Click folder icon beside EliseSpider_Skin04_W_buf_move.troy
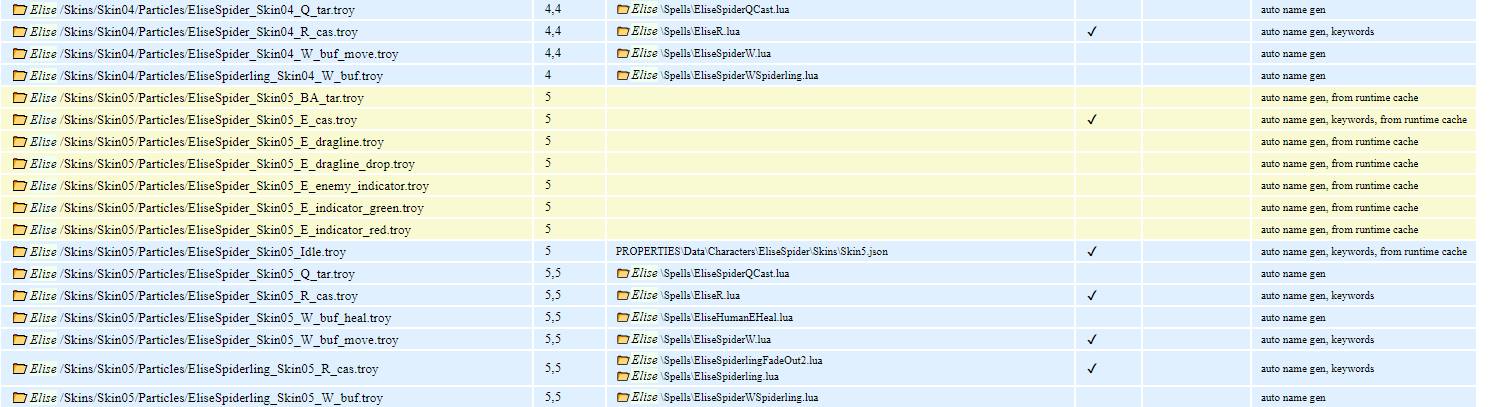 [19, 54]
